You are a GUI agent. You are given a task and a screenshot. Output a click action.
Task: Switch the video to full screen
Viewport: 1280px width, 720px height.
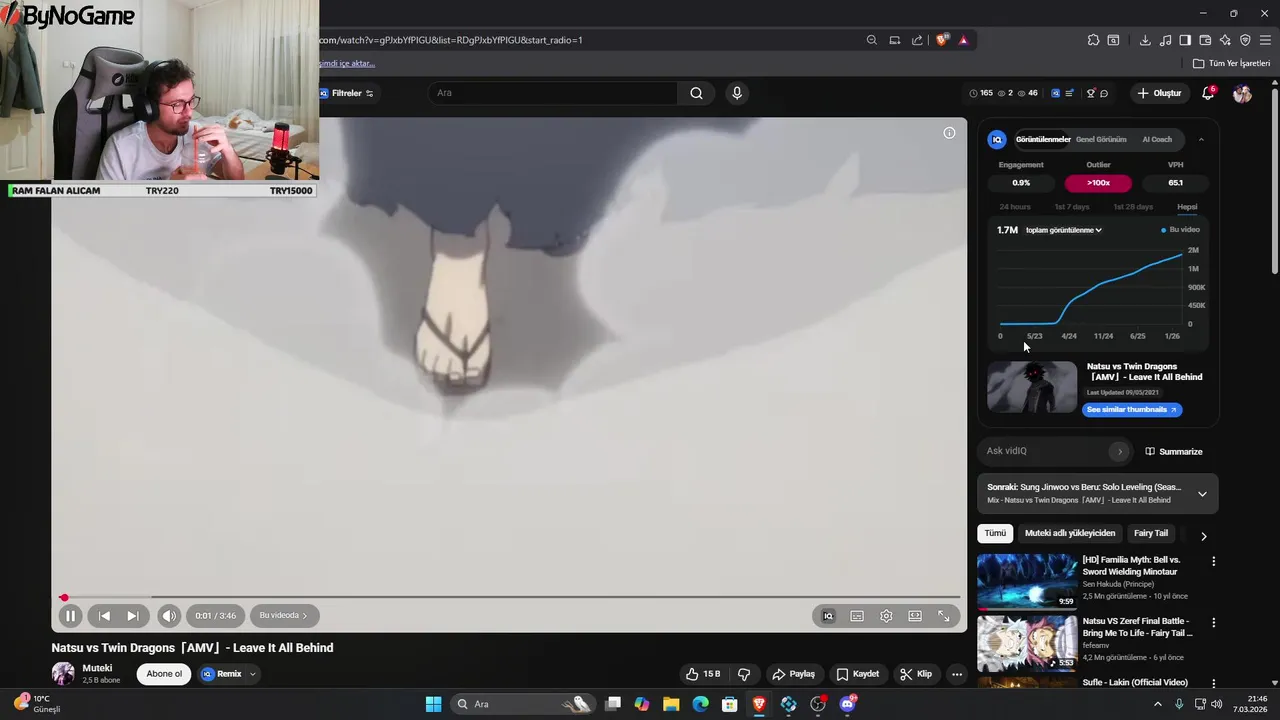pyautogui.click(x=944, y=616)
